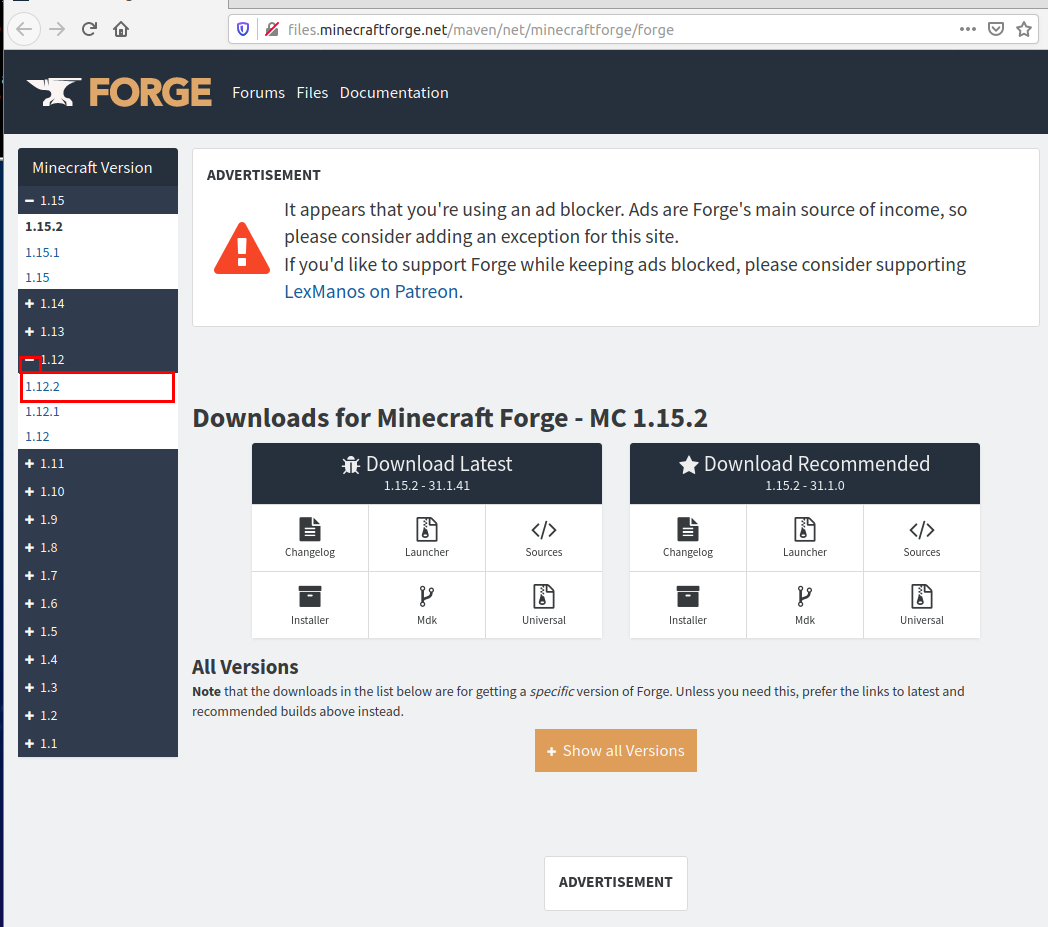Collapse the 1.15 version group
Screen dimensions: 1048x927
point(31,201)
